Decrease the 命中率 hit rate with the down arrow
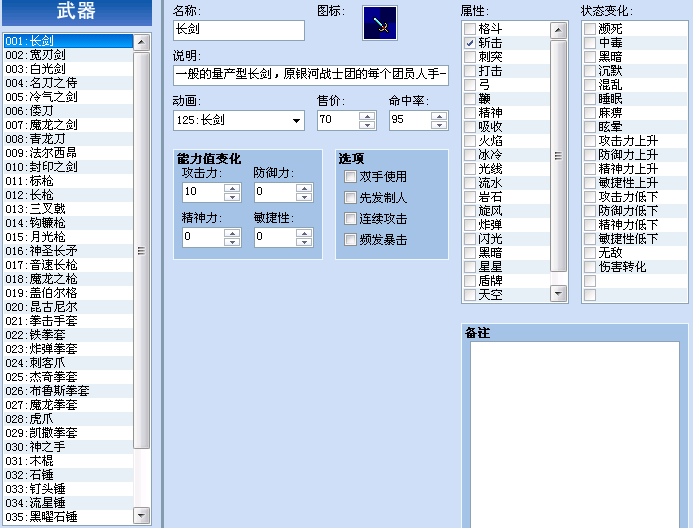This screenshot has height=528, width=693. click(x=439, y=125)
